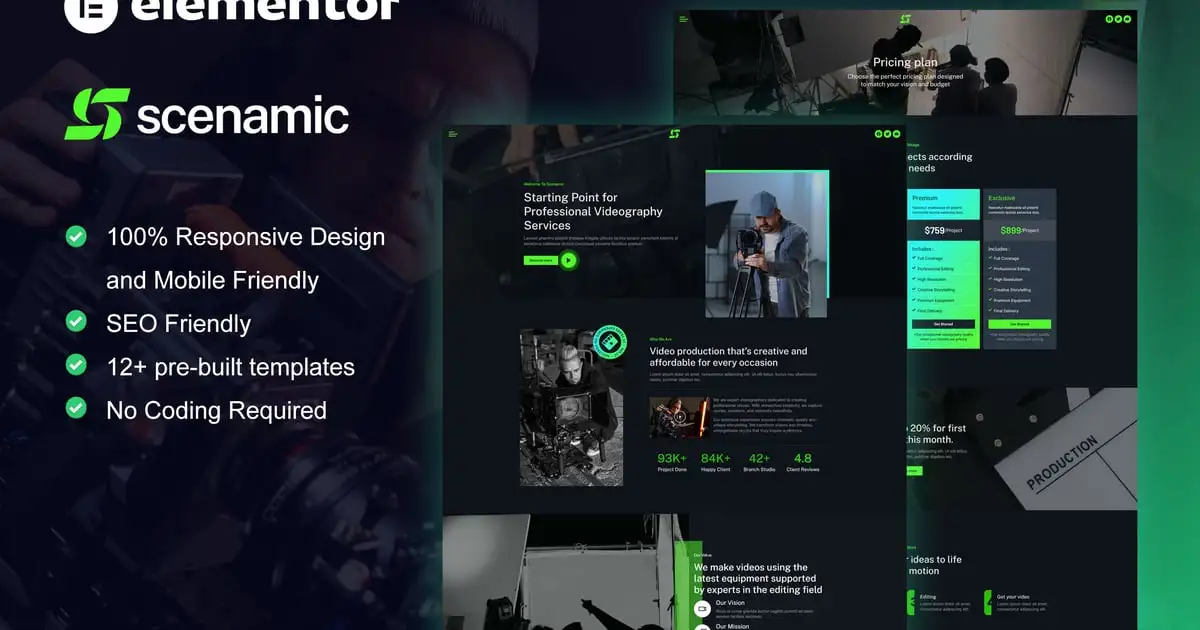Click green step icon beside Get your video
This screenshot has width=1200, height=630.
988,602
